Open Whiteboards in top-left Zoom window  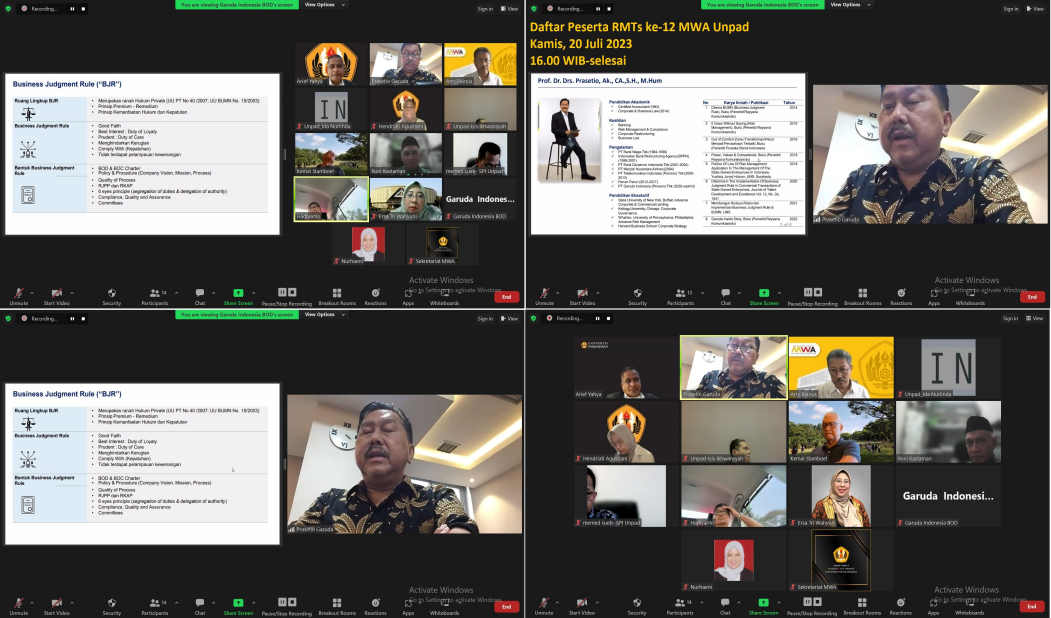[444, 296]
